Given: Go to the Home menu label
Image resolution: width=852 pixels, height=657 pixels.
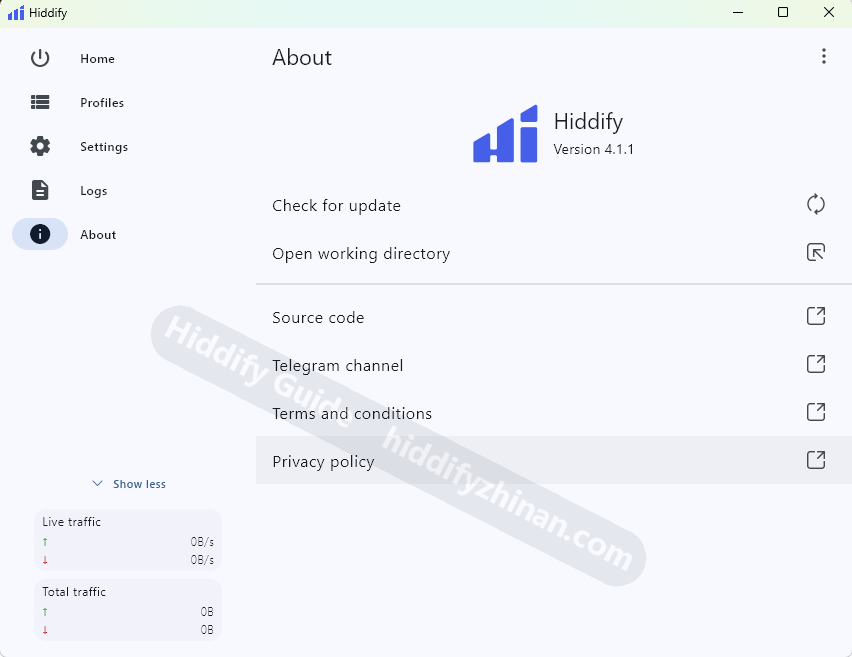Looking at the screenshot, I should 97,59.
